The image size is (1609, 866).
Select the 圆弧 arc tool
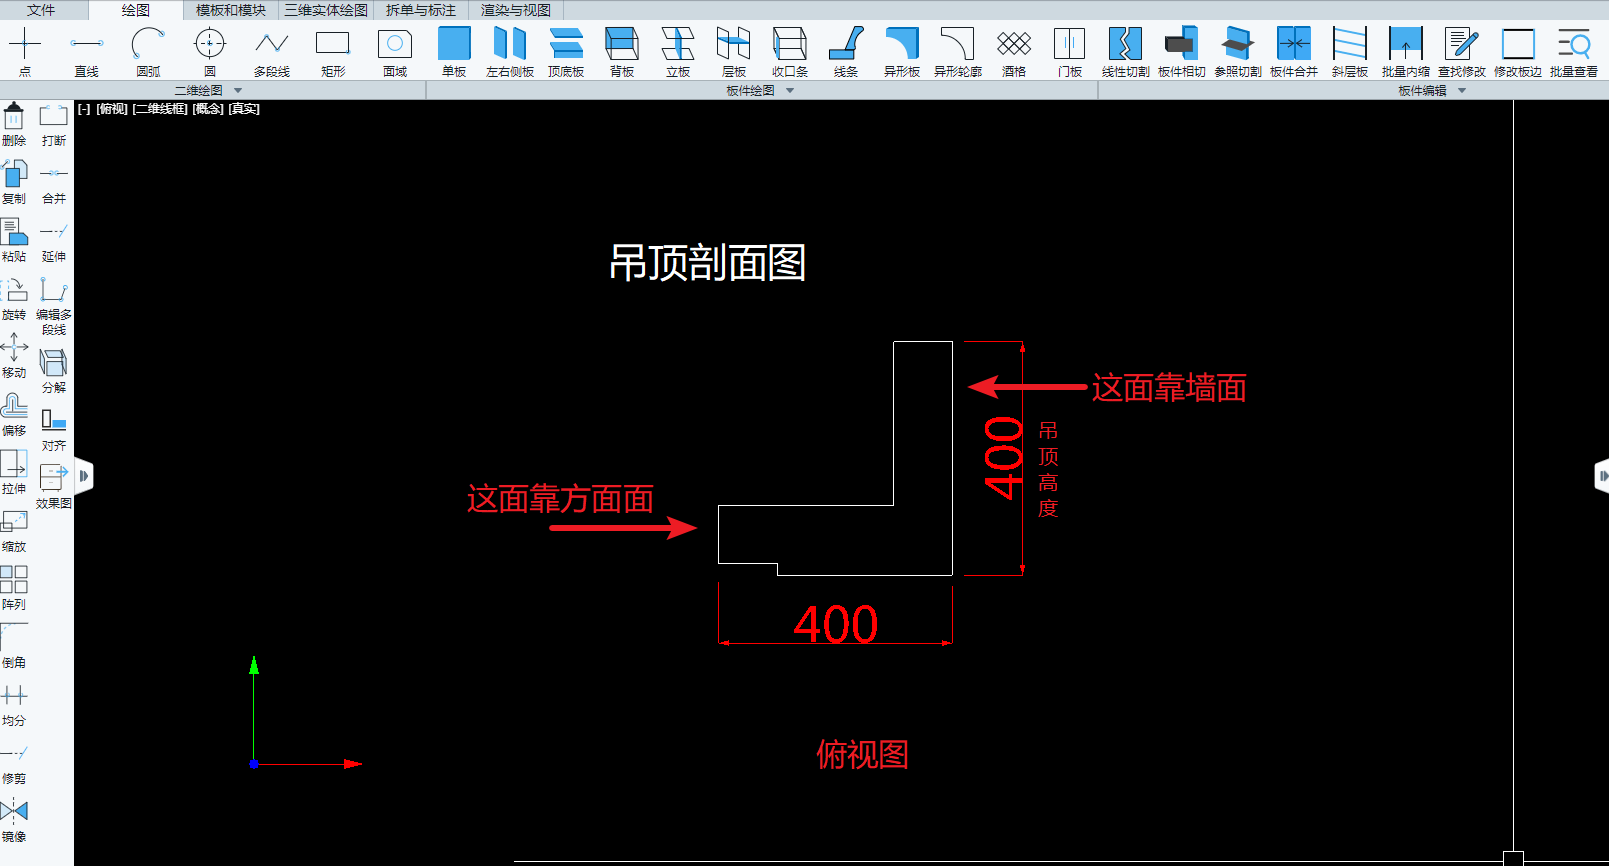[148, 52]
